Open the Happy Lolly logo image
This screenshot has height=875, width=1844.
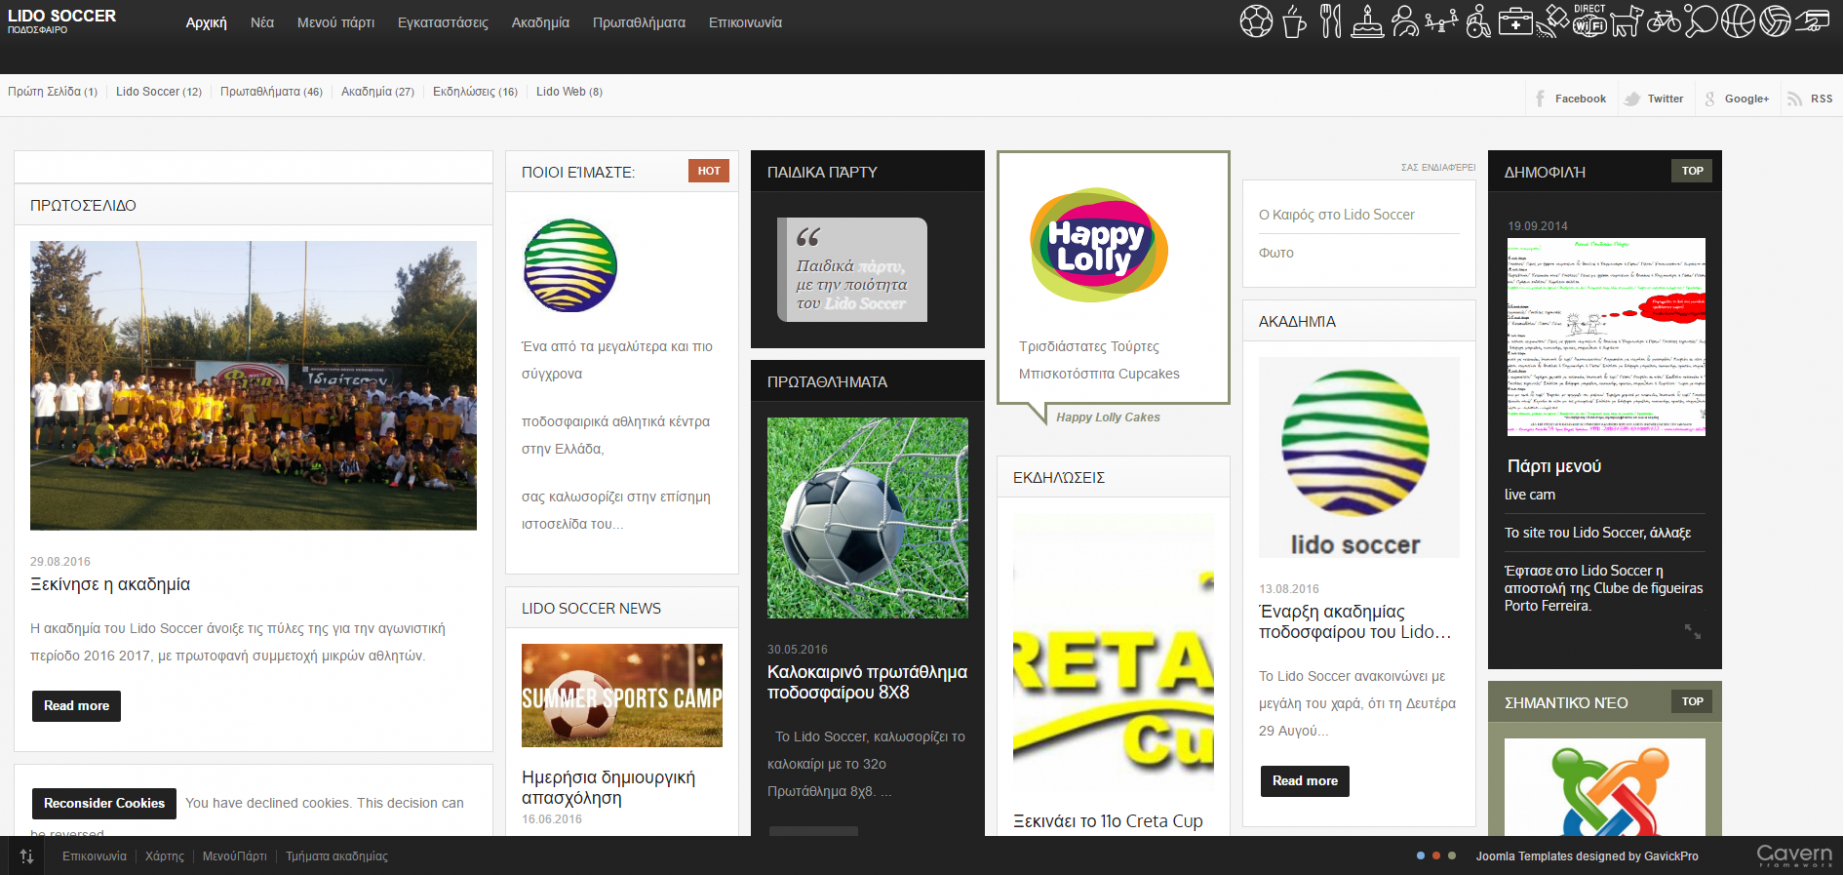point(1098,245)
